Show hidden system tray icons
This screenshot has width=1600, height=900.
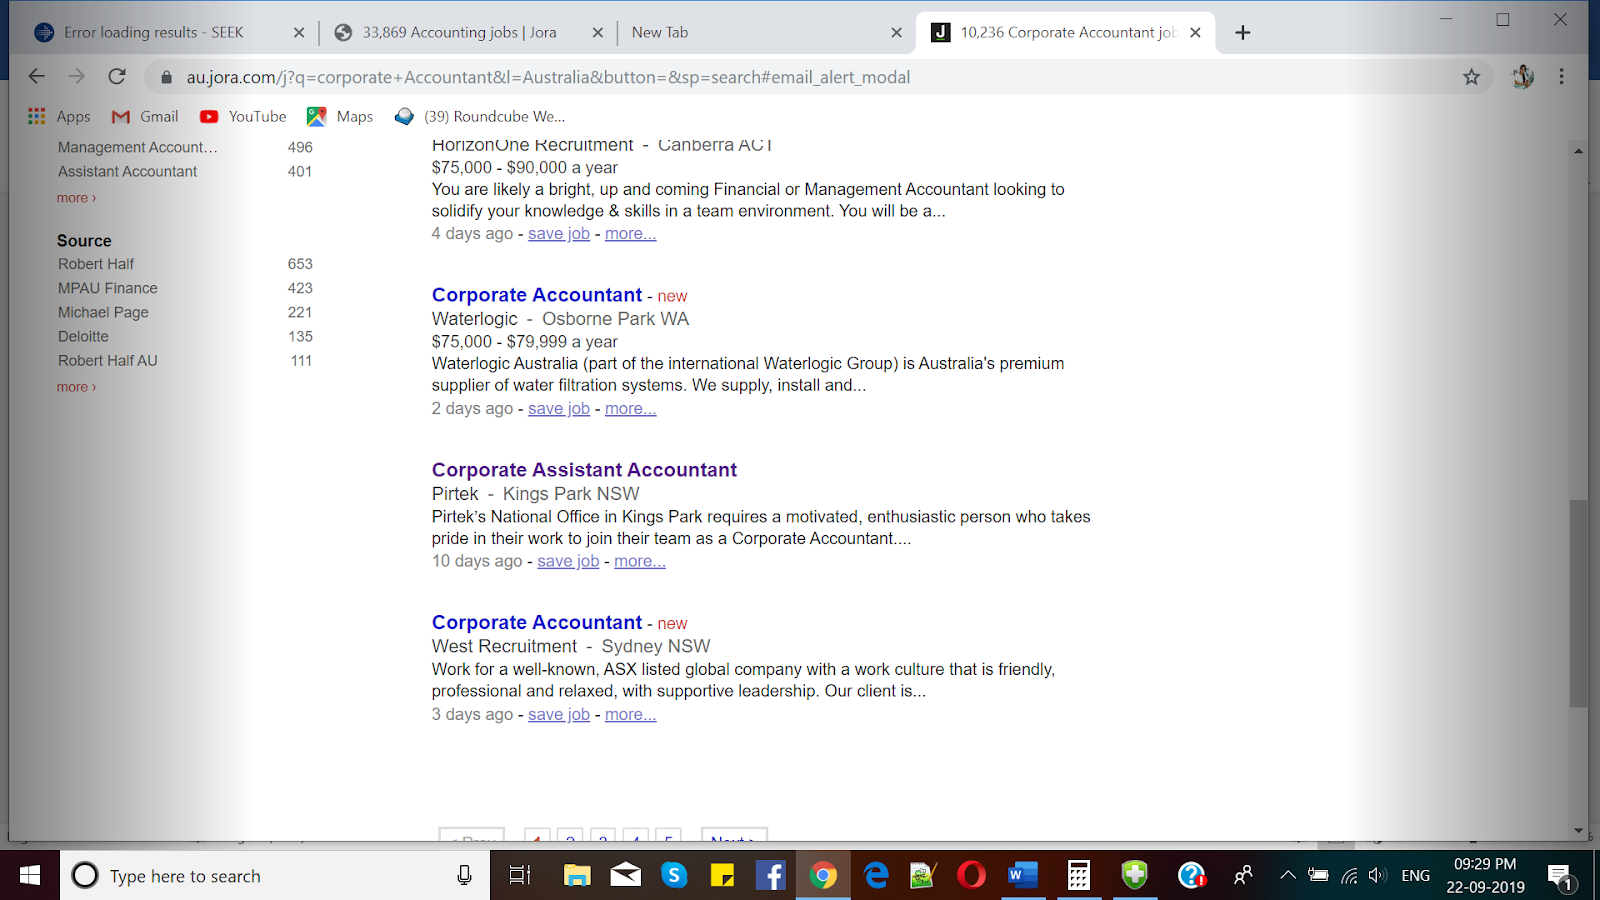[1288, 876]
